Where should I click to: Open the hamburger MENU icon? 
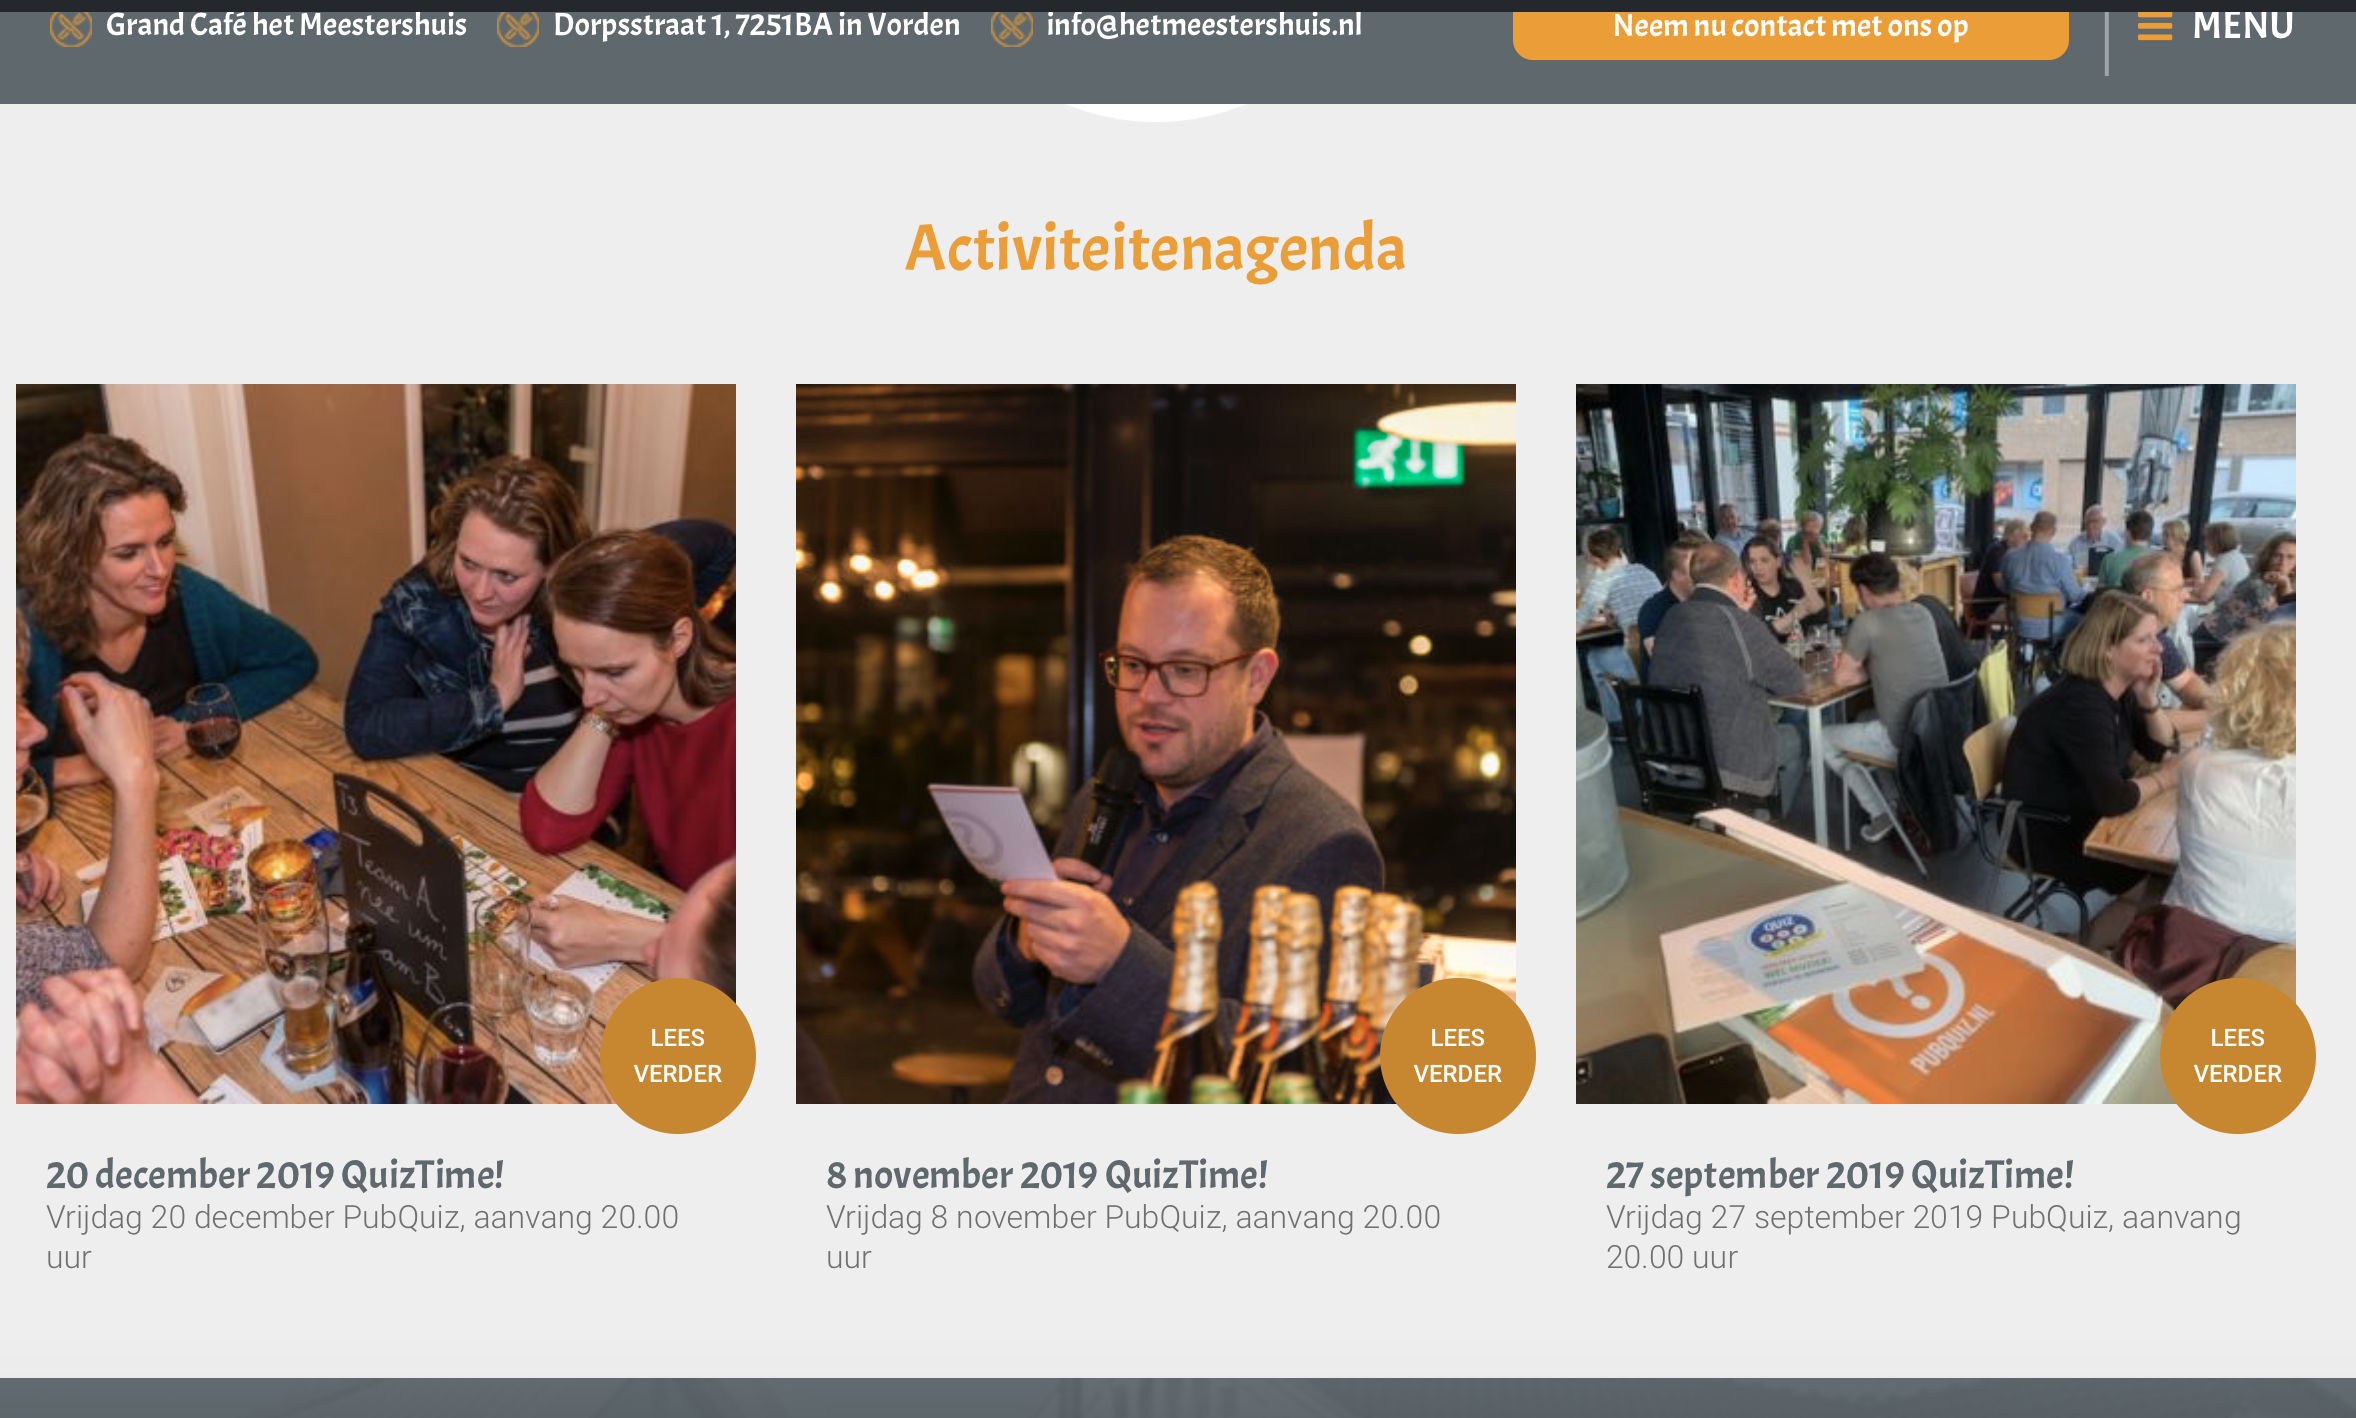click(x=2155, y=26)
